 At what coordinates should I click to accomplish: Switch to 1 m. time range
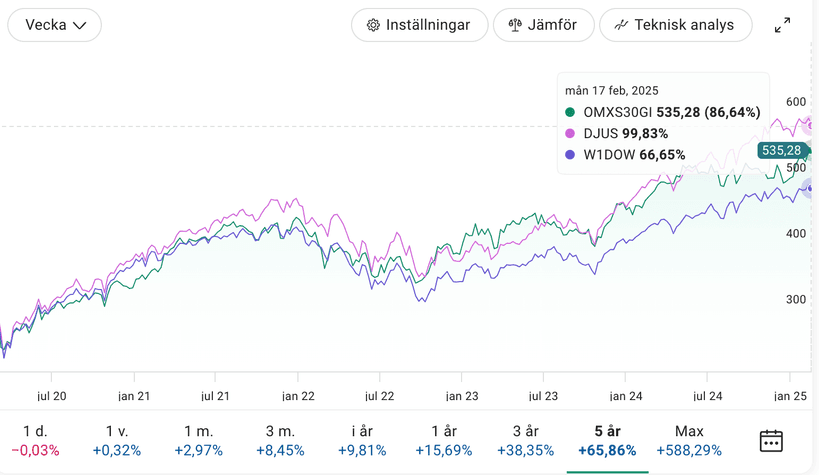[x=198, y=440]
